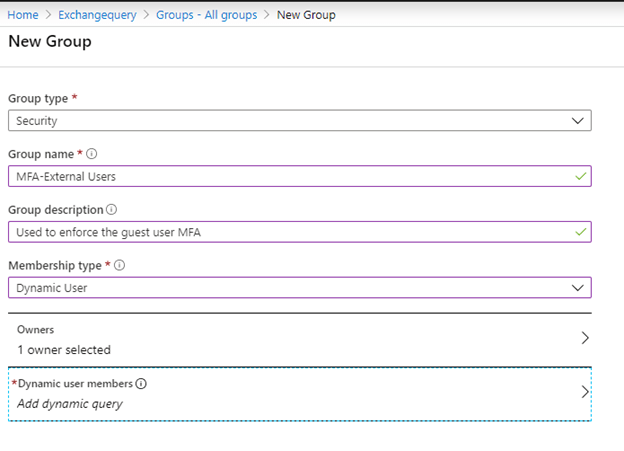Click the chevron arrow on the Owners row
624x451 pixels.
click(585, 339)
